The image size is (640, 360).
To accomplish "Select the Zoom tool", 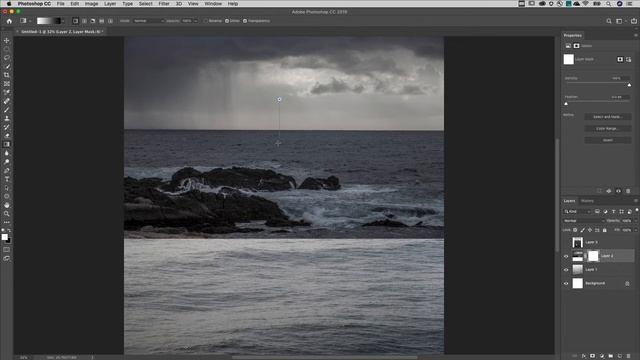I will pos(7,213).
